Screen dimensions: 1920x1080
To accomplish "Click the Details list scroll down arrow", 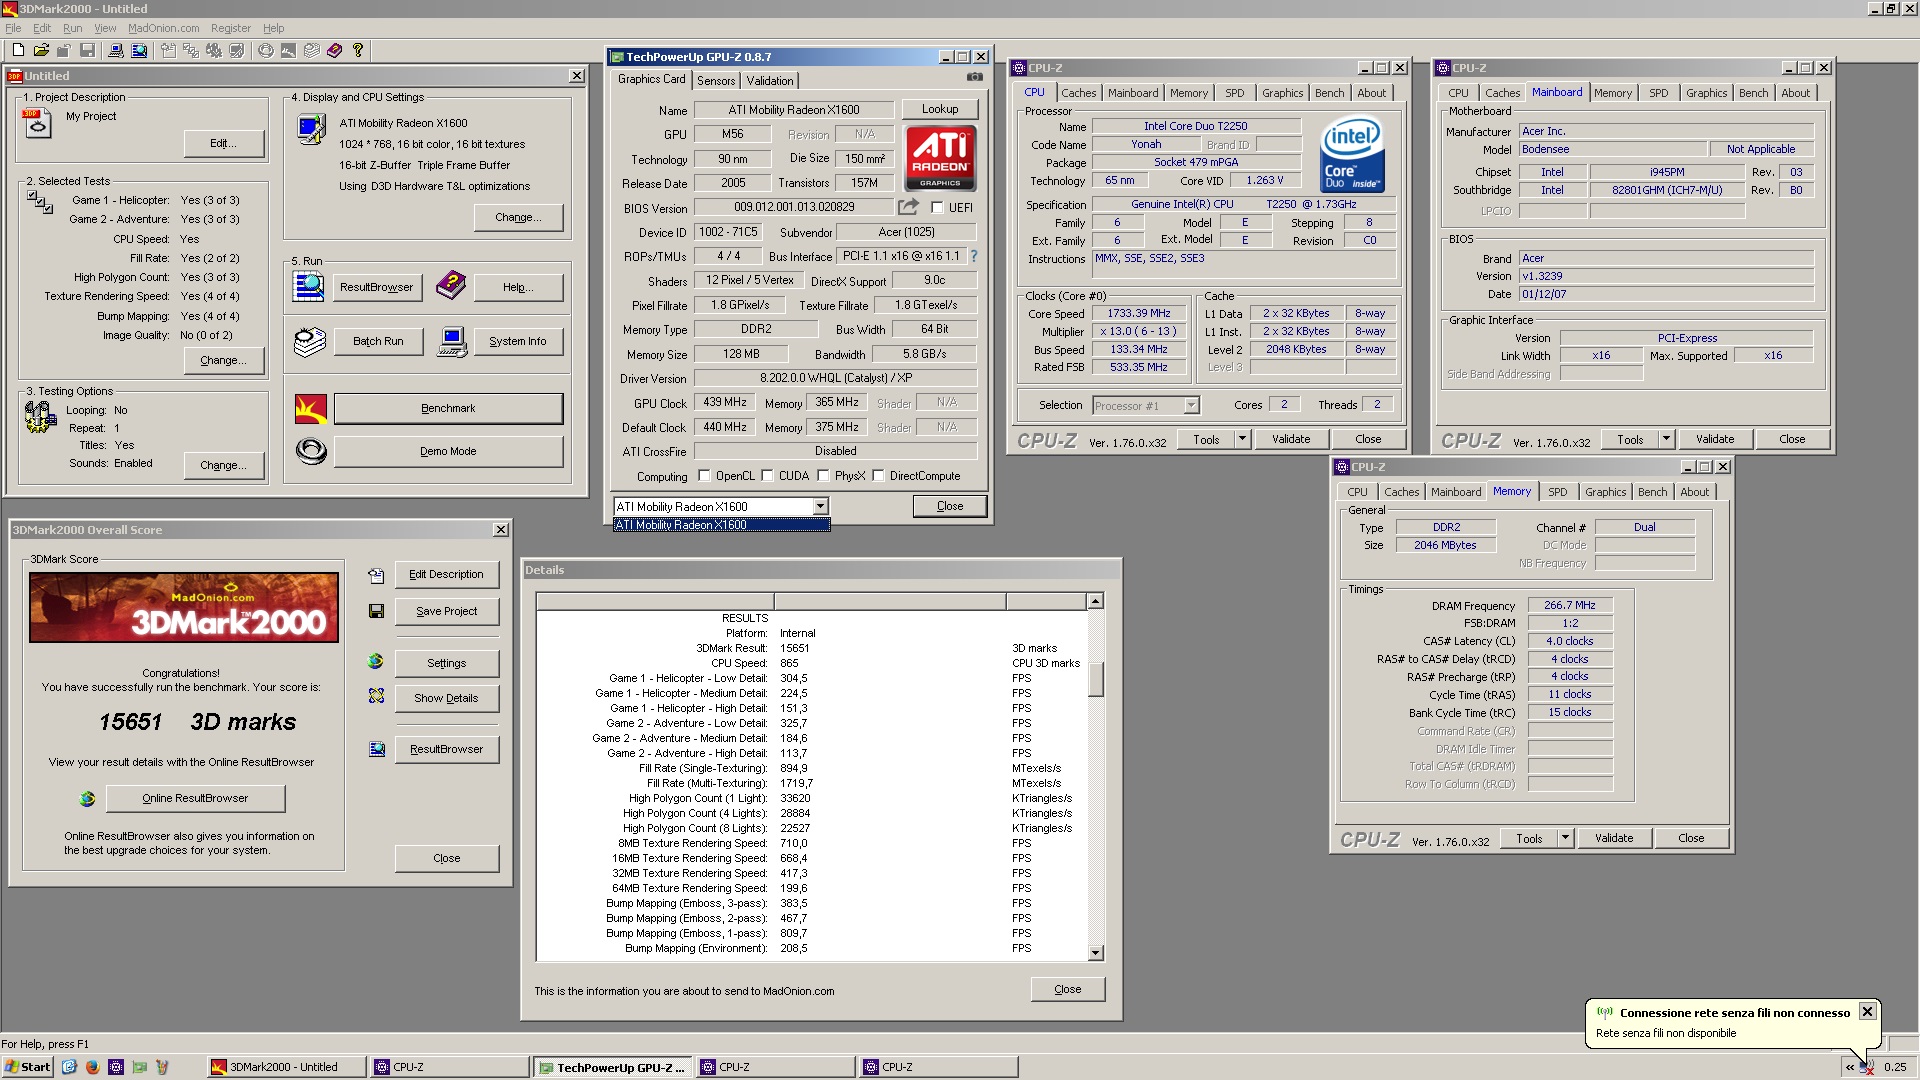I will tap(1095, 953).
